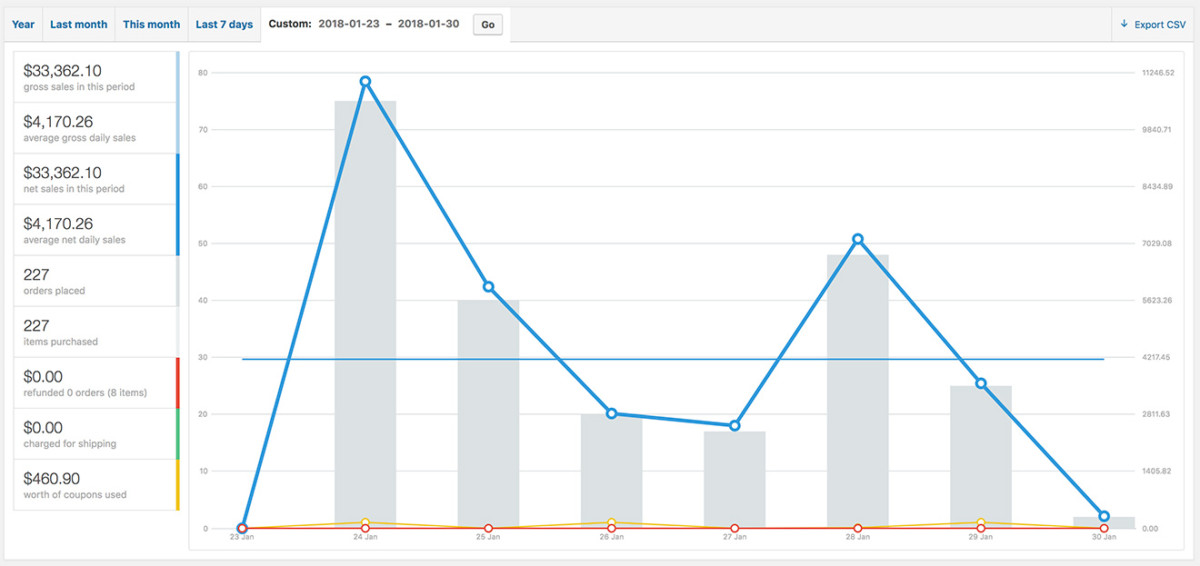This screenshot has height=566, width=1200.
Task: Select average net daily sales legend item
Action: click(95, 230)
